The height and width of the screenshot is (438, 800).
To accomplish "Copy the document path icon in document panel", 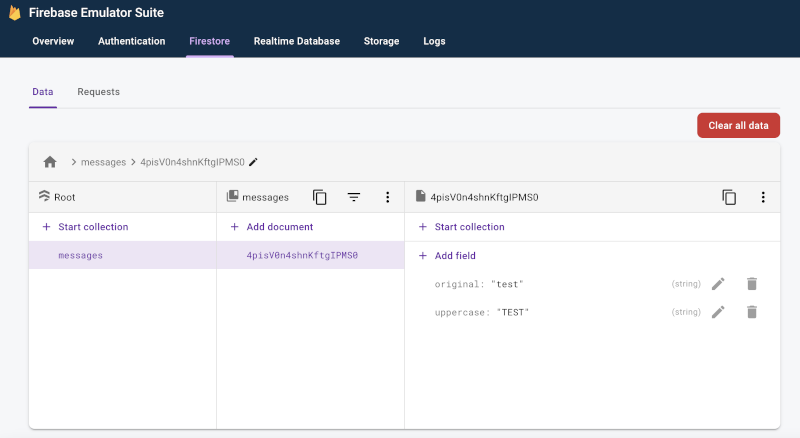I will (x=729, y=198).
